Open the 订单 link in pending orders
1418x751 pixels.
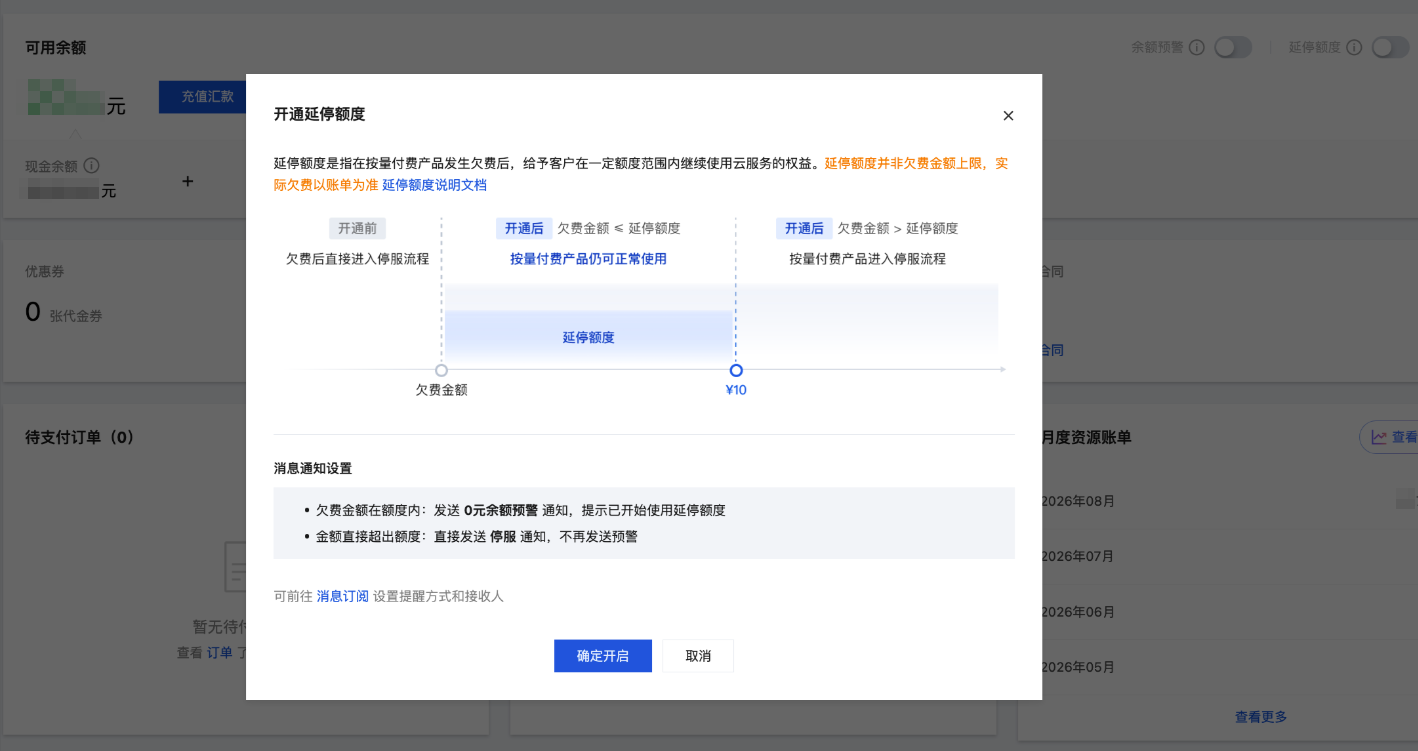click(220, 652)
